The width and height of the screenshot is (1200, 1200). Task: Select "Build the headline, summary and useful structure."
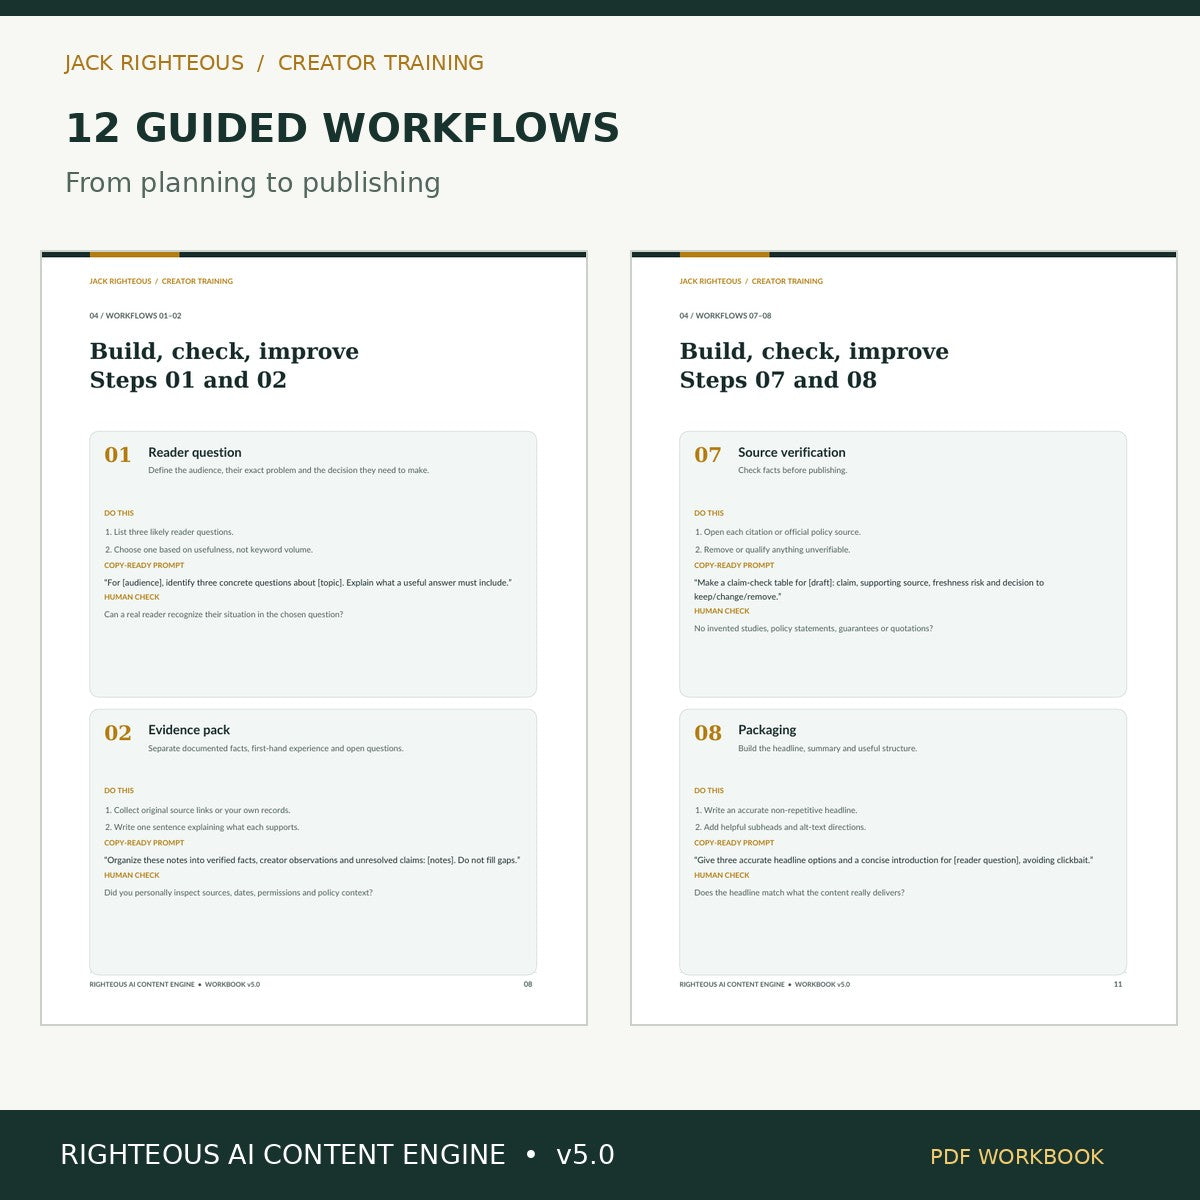click(x=827, y=748)
